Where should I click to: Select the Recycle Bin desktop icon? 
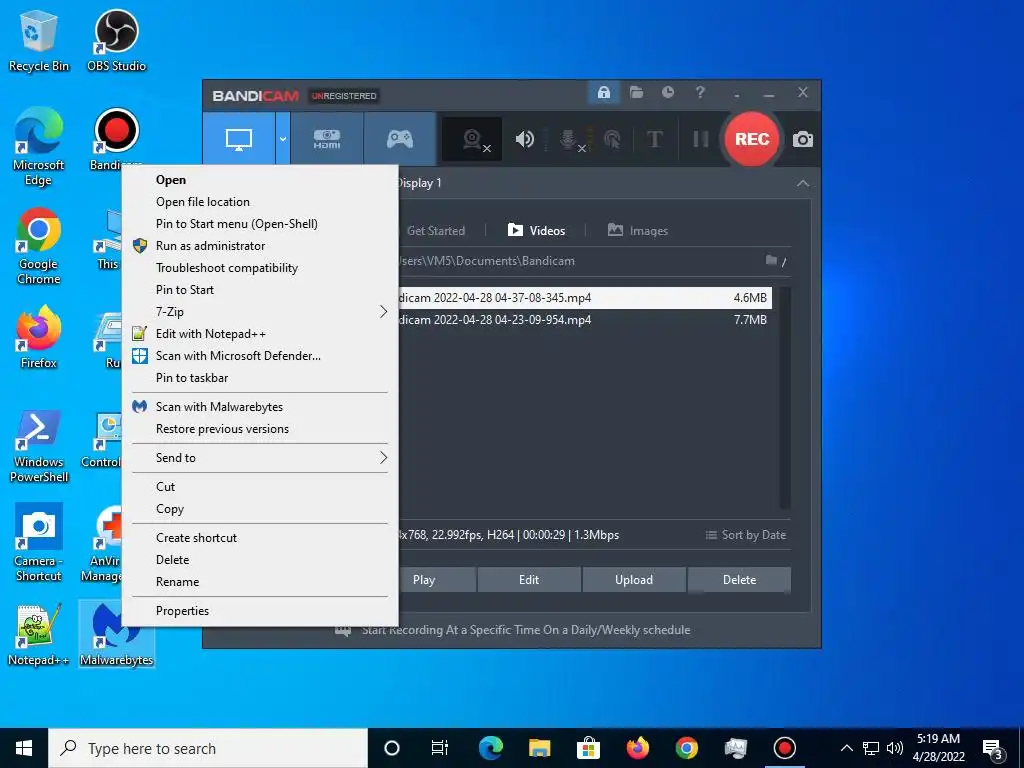pos(39,41)
